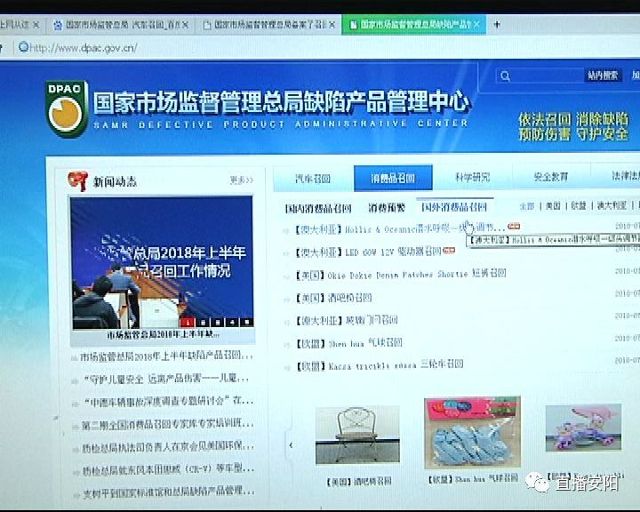Open news 市场监管总局2018年上半年缺陷产品召回
The width and height of the screenshot is (640, 512).
(167, 356)
